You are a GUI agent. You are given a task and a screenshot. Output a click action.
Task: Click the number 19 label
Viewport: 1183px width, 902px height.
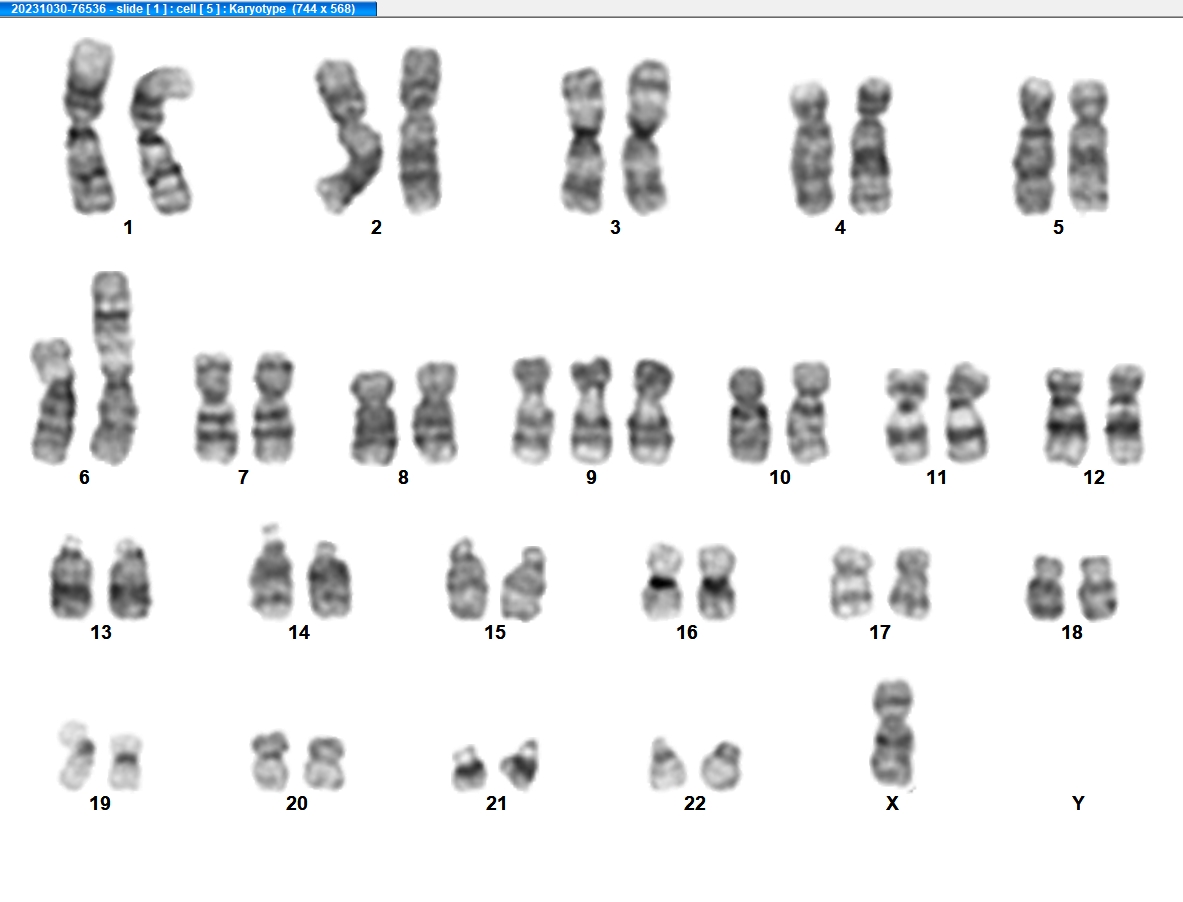tap(100, 803)
